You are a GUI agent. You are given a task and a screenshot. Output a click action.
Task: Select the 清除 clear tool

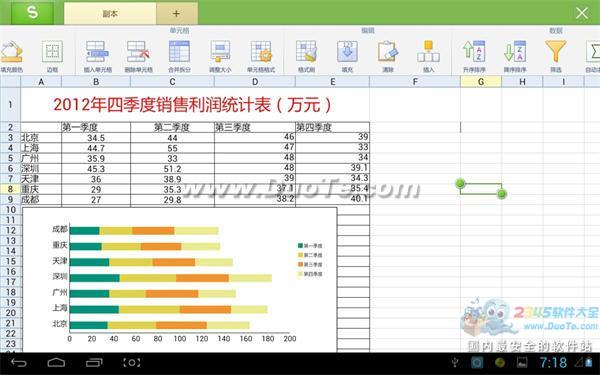[x=388, y=56]
